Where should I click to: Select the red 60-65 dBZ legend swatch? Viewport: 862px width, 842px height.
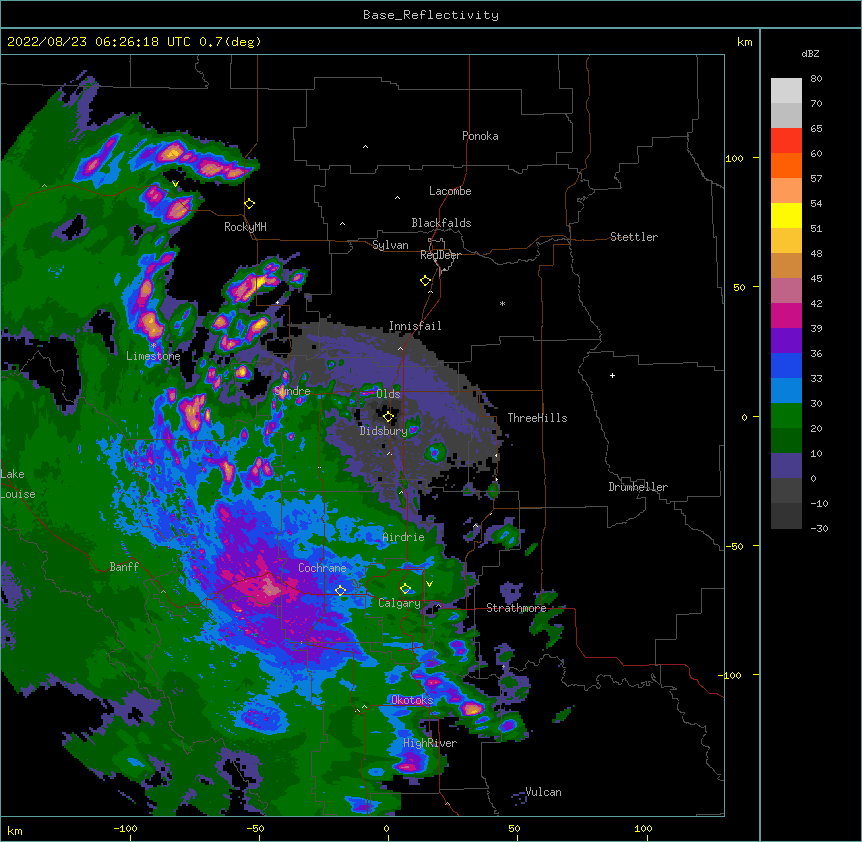click(786, 141)
